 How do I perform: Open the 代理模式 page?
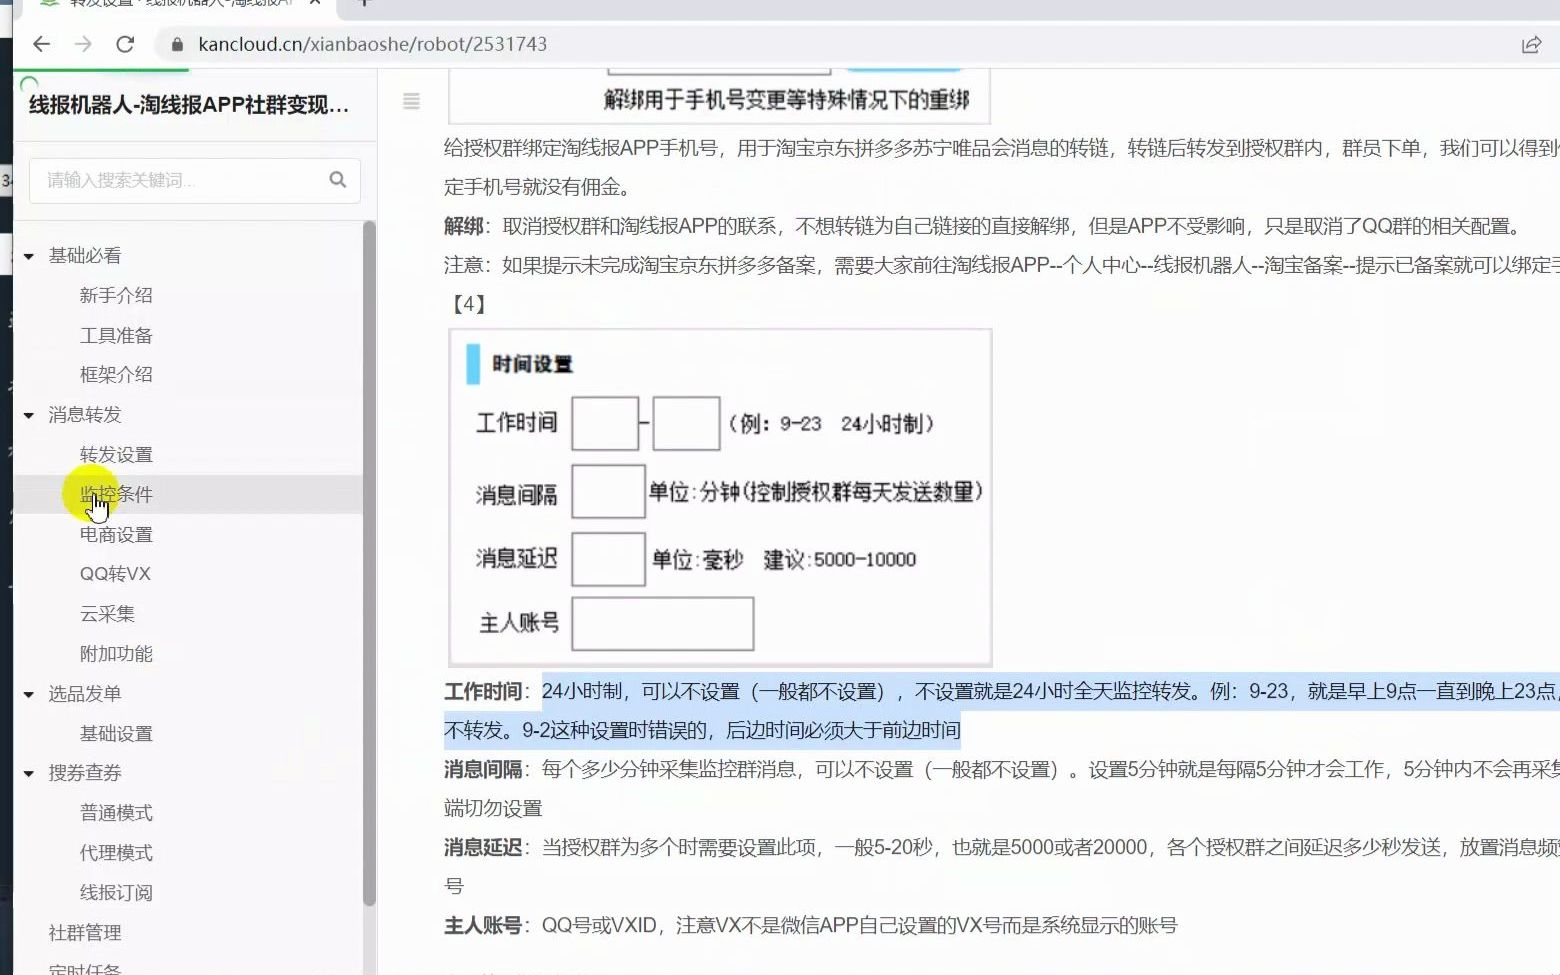[x=116, y=853]
